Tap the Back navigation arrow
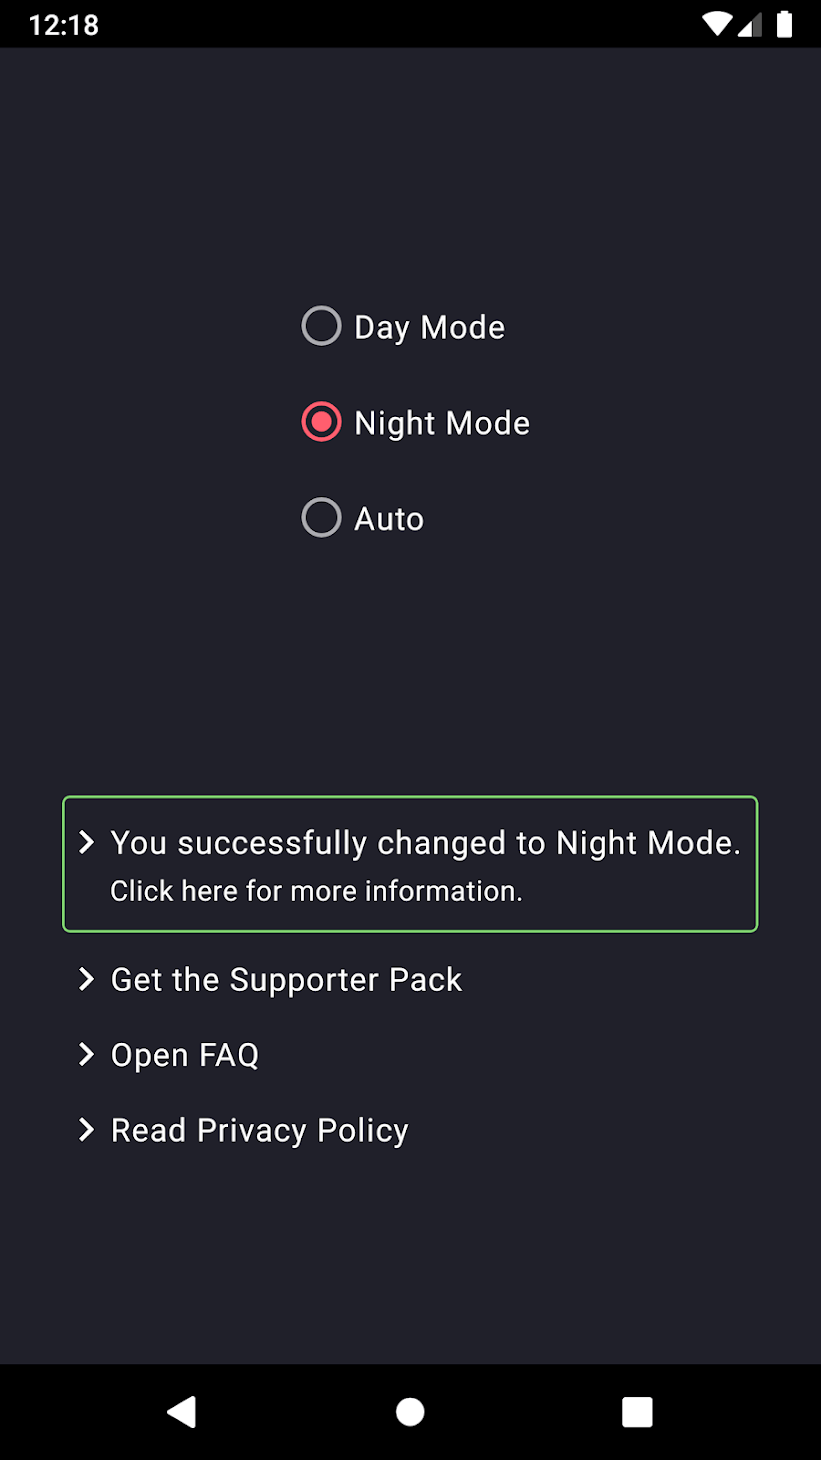Screen dimensions: 821x1460 181,1411
